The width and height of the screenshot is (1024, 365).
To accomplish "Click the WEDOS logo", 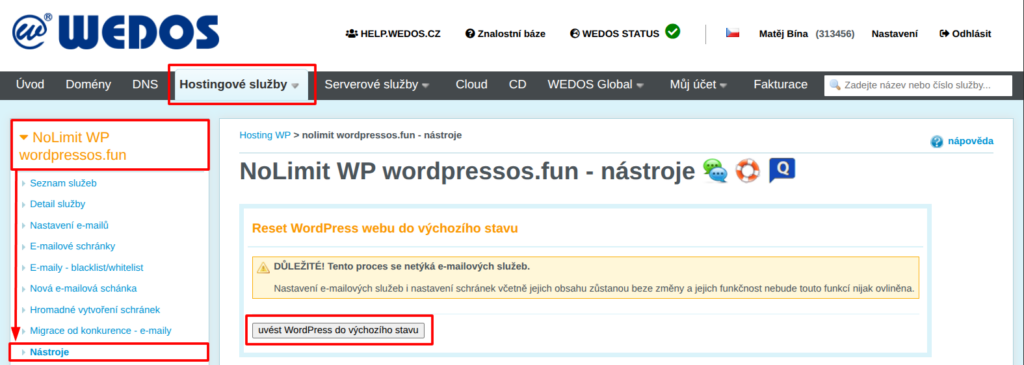I will (x=116, y=31).
